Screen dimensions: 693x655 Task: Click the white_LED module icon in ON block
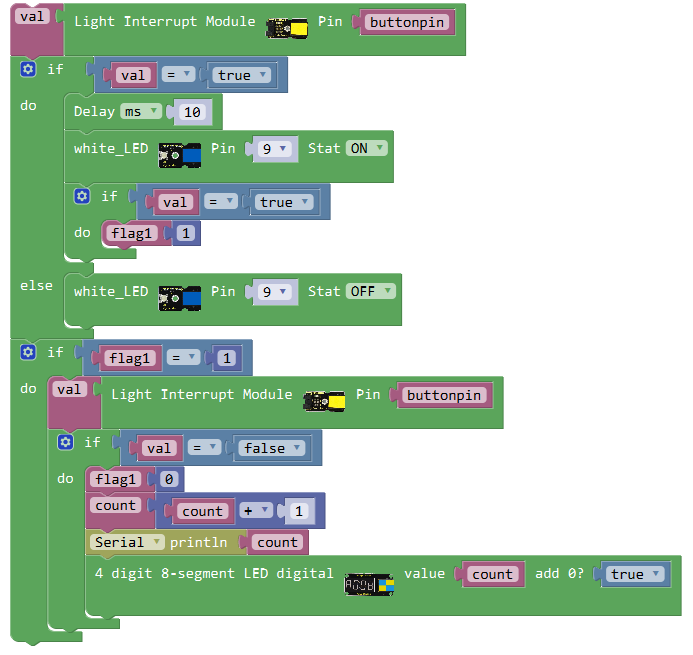[x=180, y=155]
